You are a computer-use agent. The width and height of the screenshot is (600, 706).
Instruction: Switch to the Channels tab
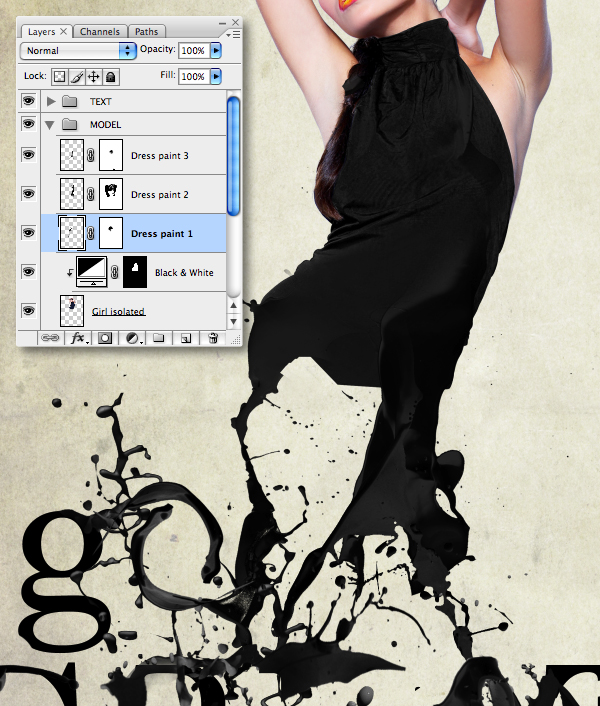[x=99, y=32]
